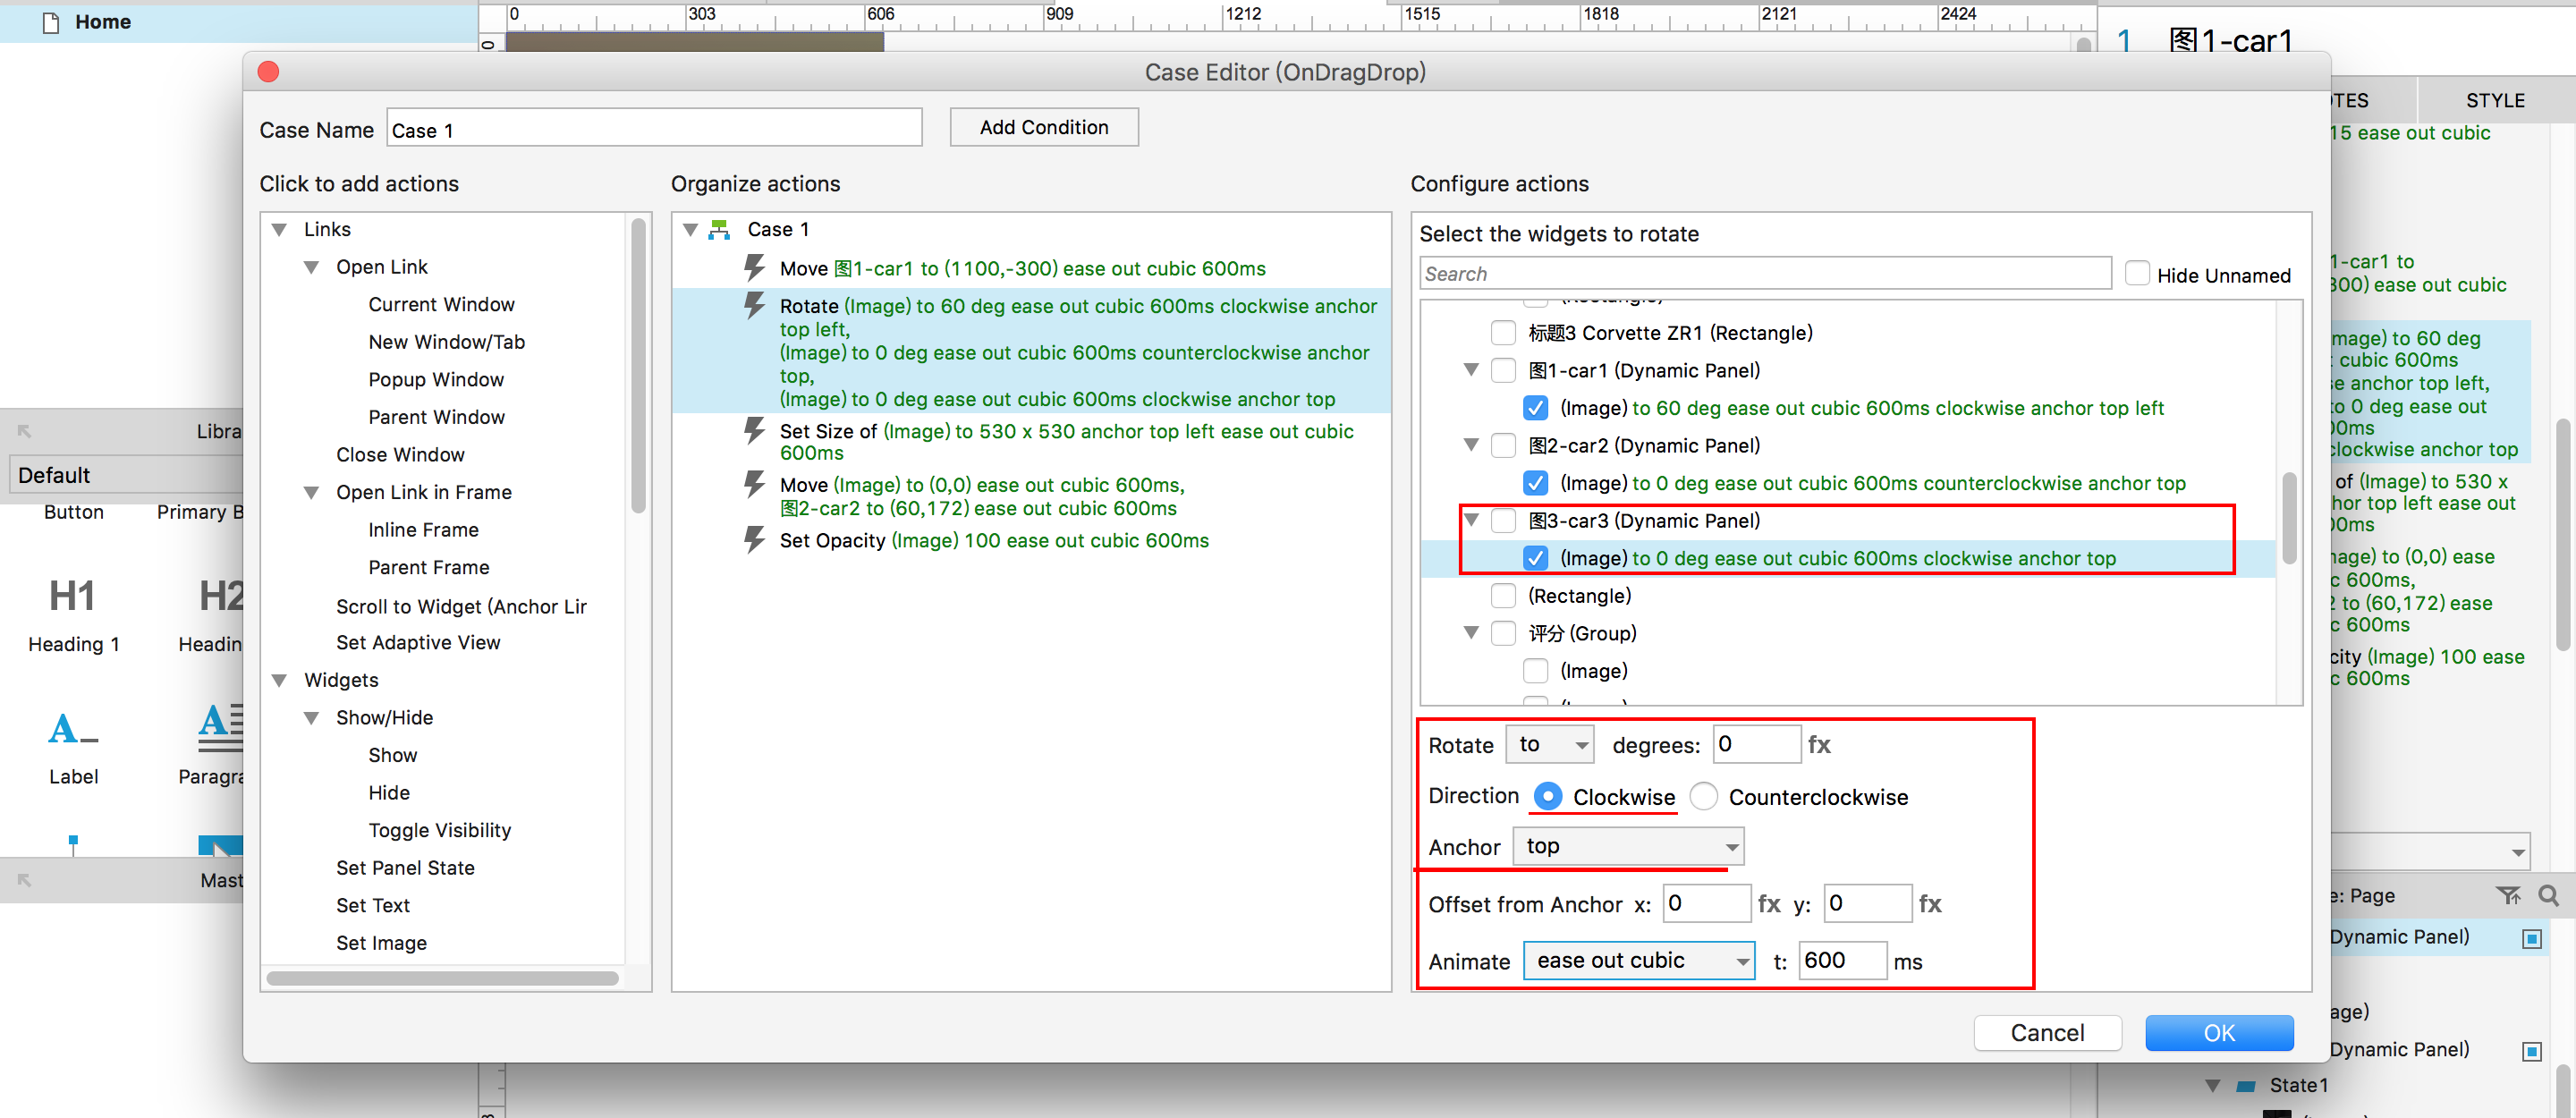Click the fx icon next to degrees field
The image size is (2576, 1118).
pos(1819,744)
